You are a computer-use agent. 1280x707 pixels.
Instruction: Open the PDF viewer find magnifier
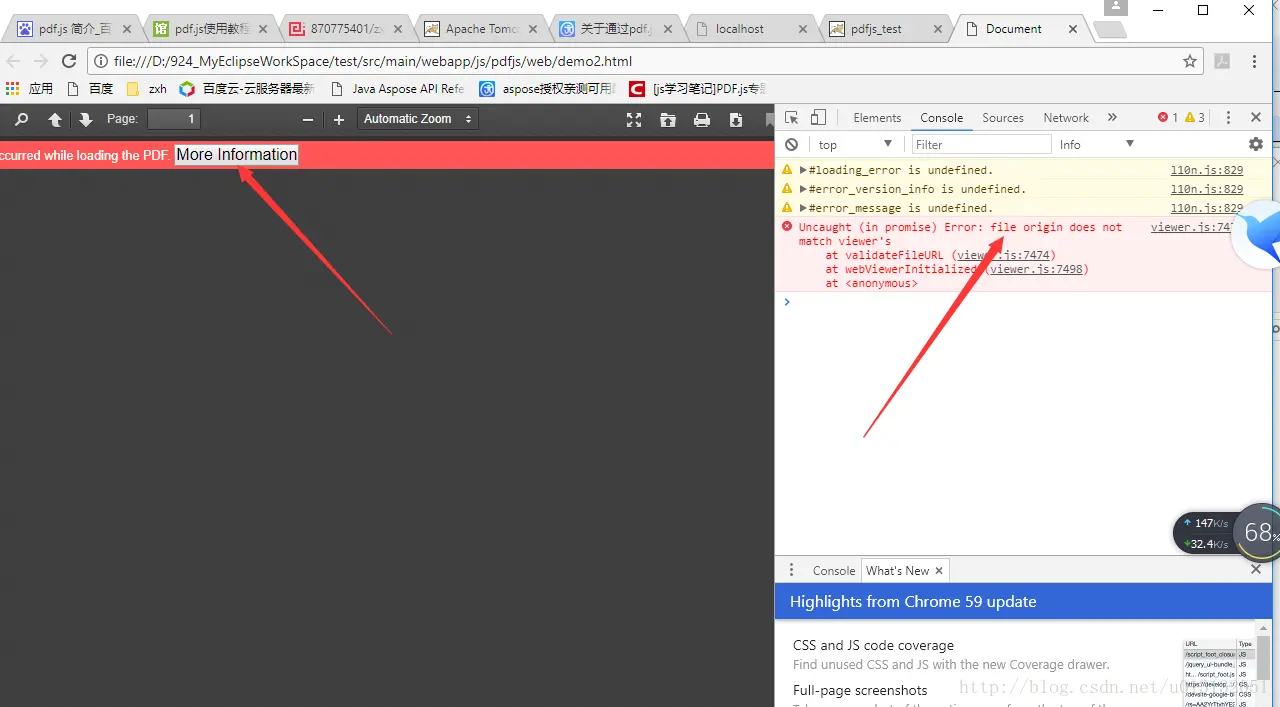tap(22, 119)
